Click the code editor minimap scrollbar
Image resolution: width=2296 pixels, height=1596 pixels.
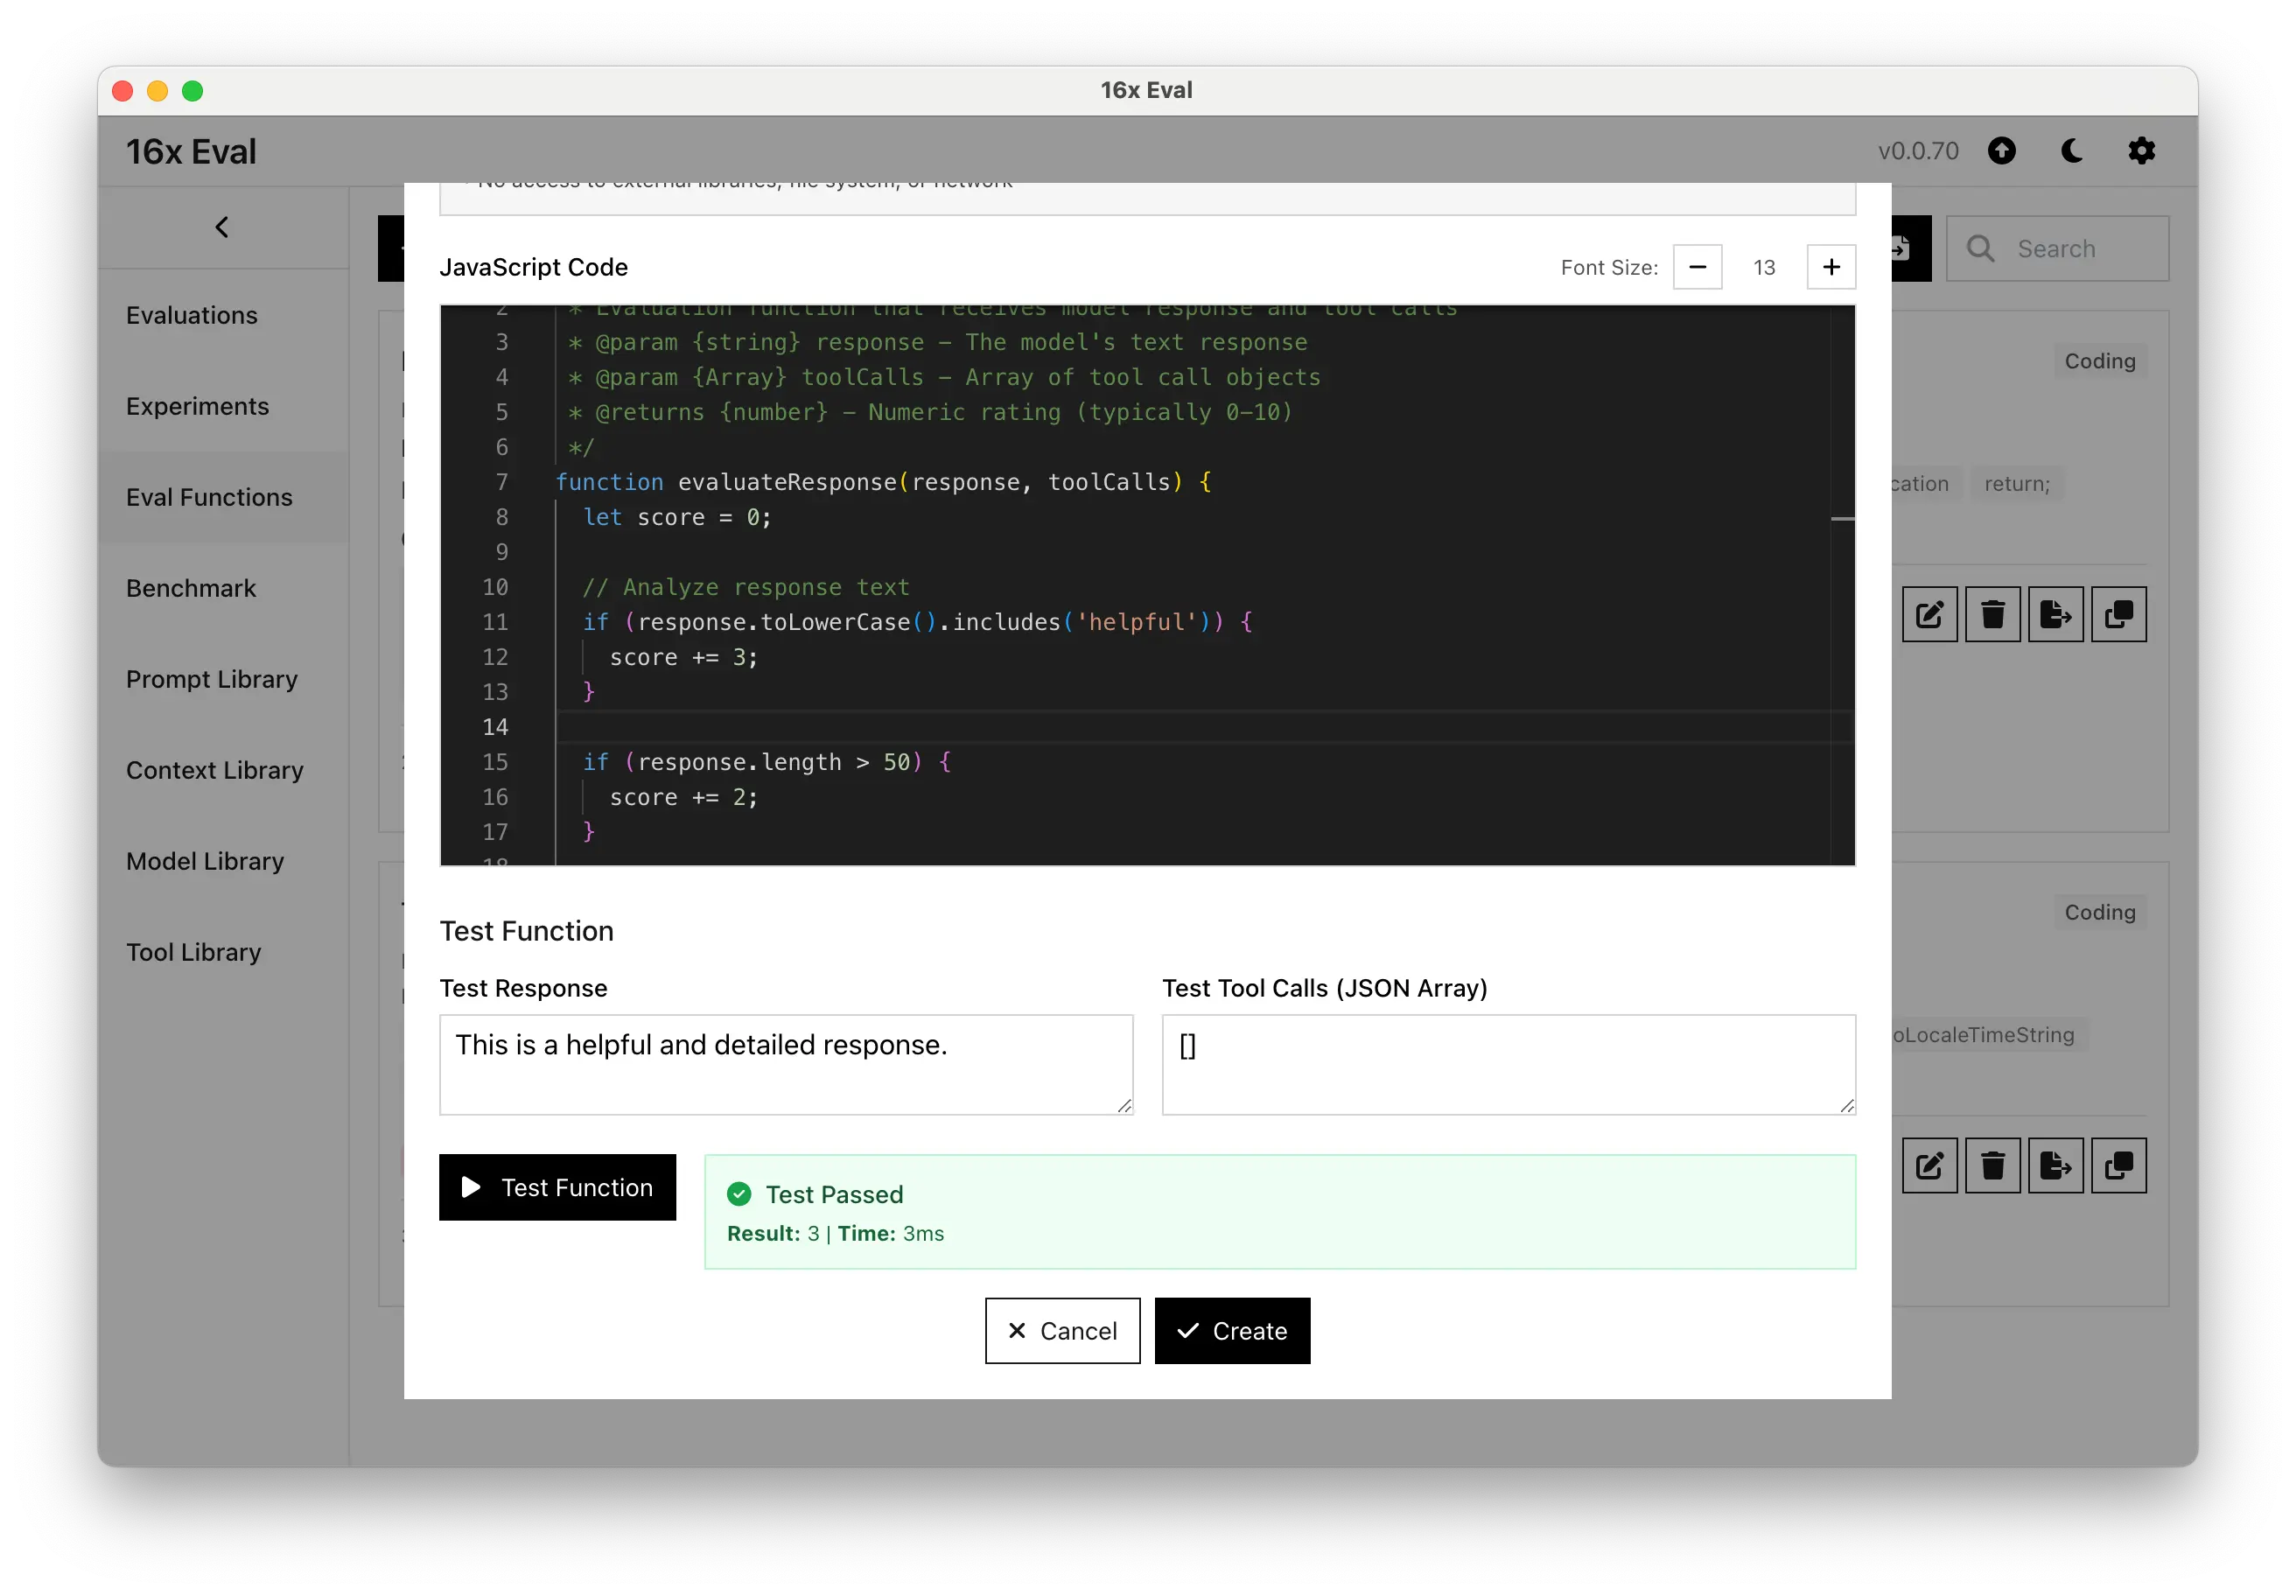click(x=1842, y=519)
